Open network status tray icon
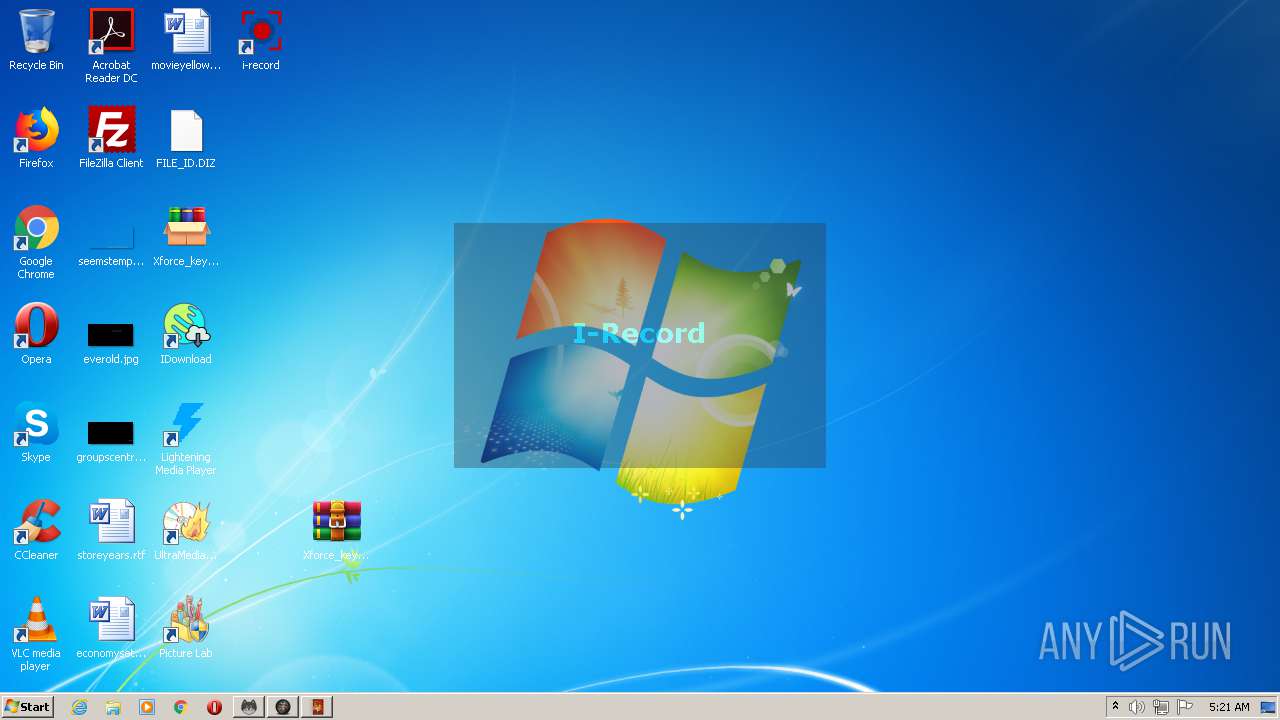 (1161, 707)
